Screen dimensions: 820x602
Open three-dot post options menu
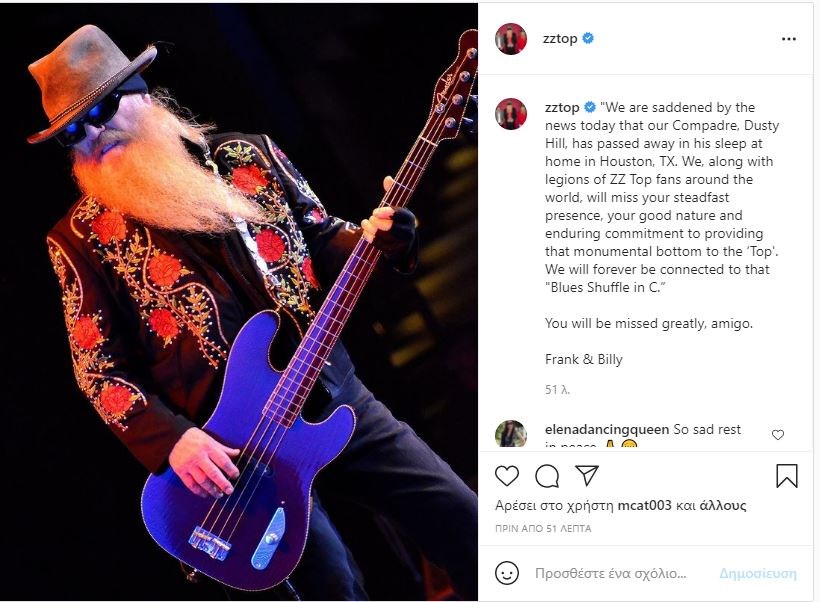click(789, 39)
